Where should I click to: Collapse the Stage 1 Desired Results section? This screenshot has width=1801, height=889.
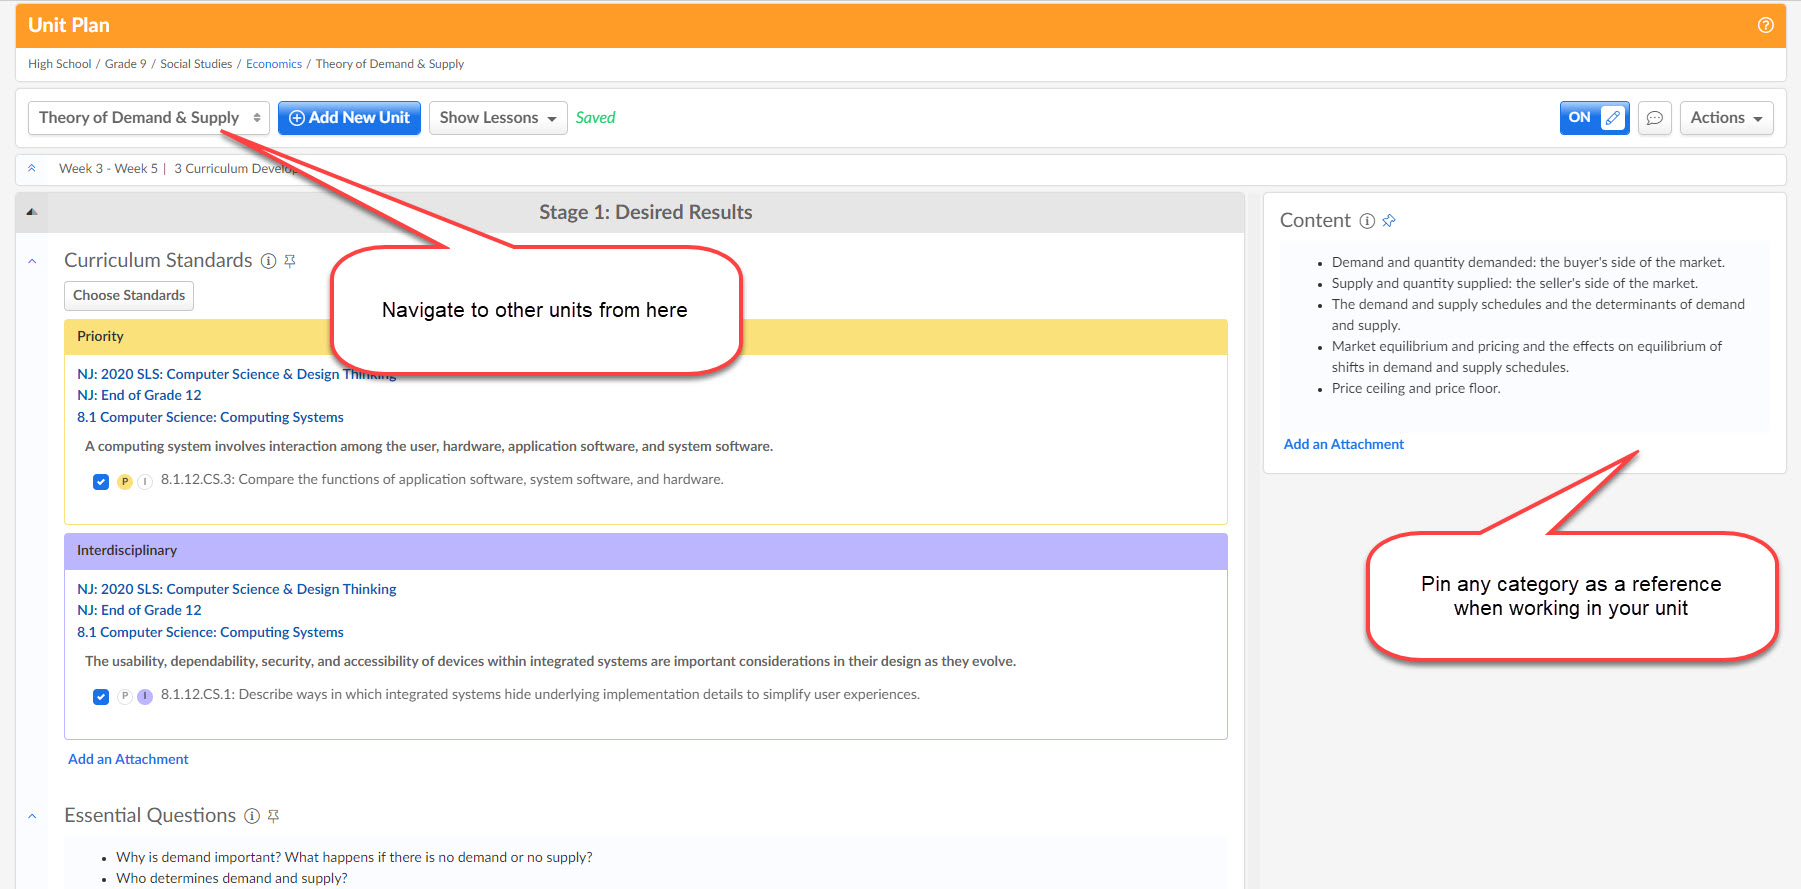(x=32, y=212)
